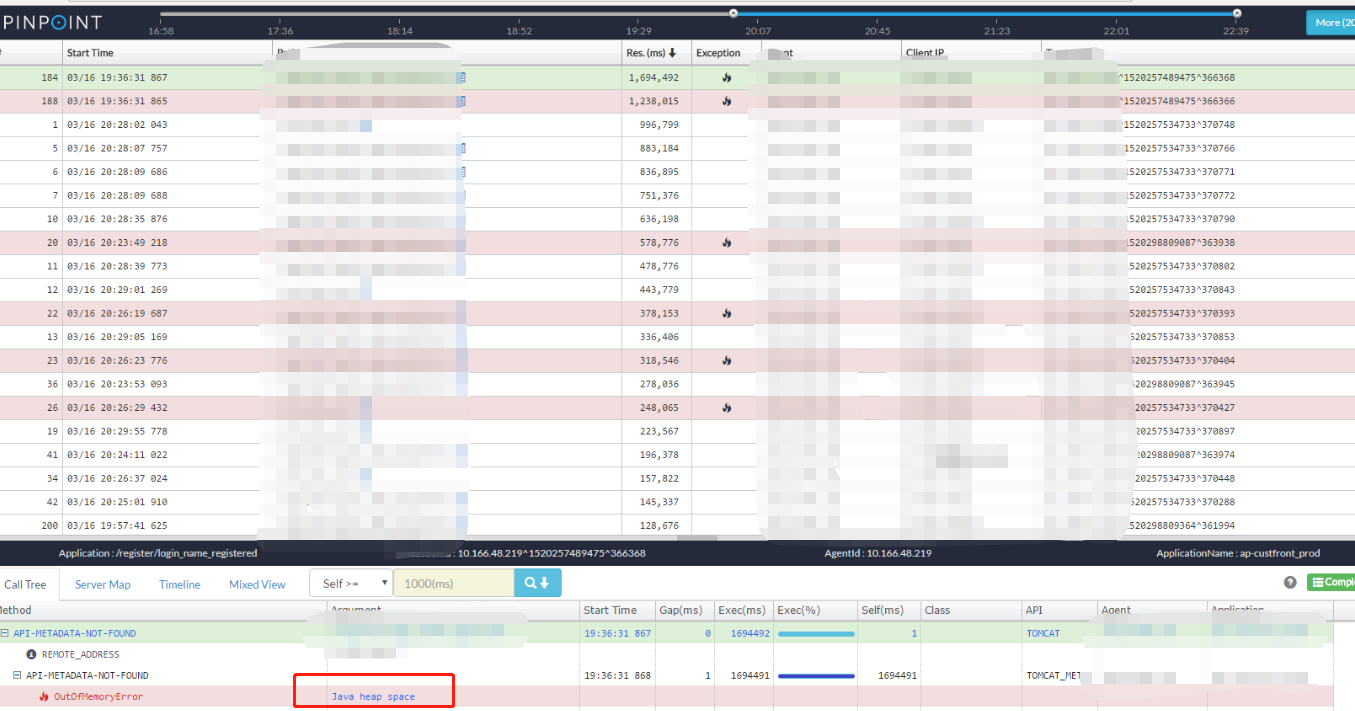Open the Timeline tab

180,585
